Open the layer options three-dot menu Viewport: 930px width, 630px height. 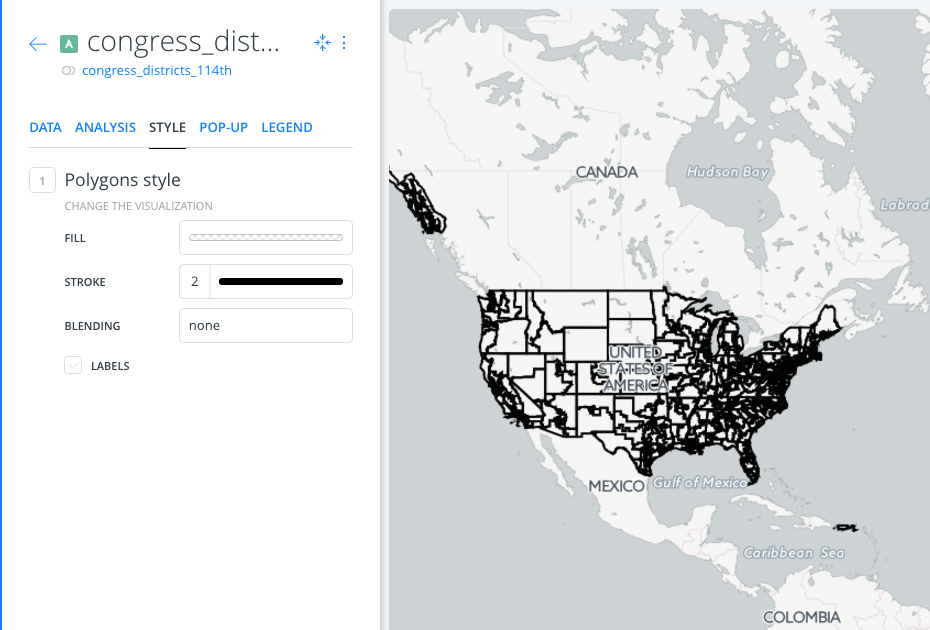[x=344, y=42]
